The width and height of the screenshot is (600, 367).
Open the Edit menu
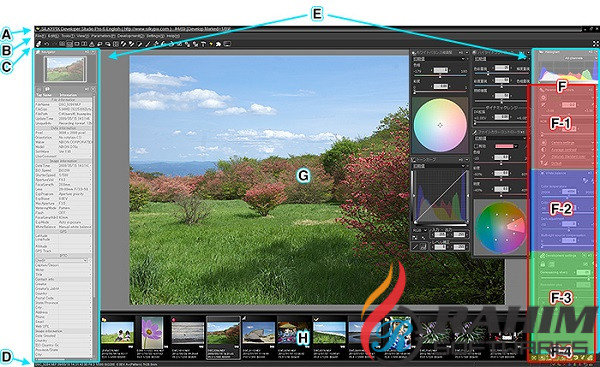coord(54,36)
